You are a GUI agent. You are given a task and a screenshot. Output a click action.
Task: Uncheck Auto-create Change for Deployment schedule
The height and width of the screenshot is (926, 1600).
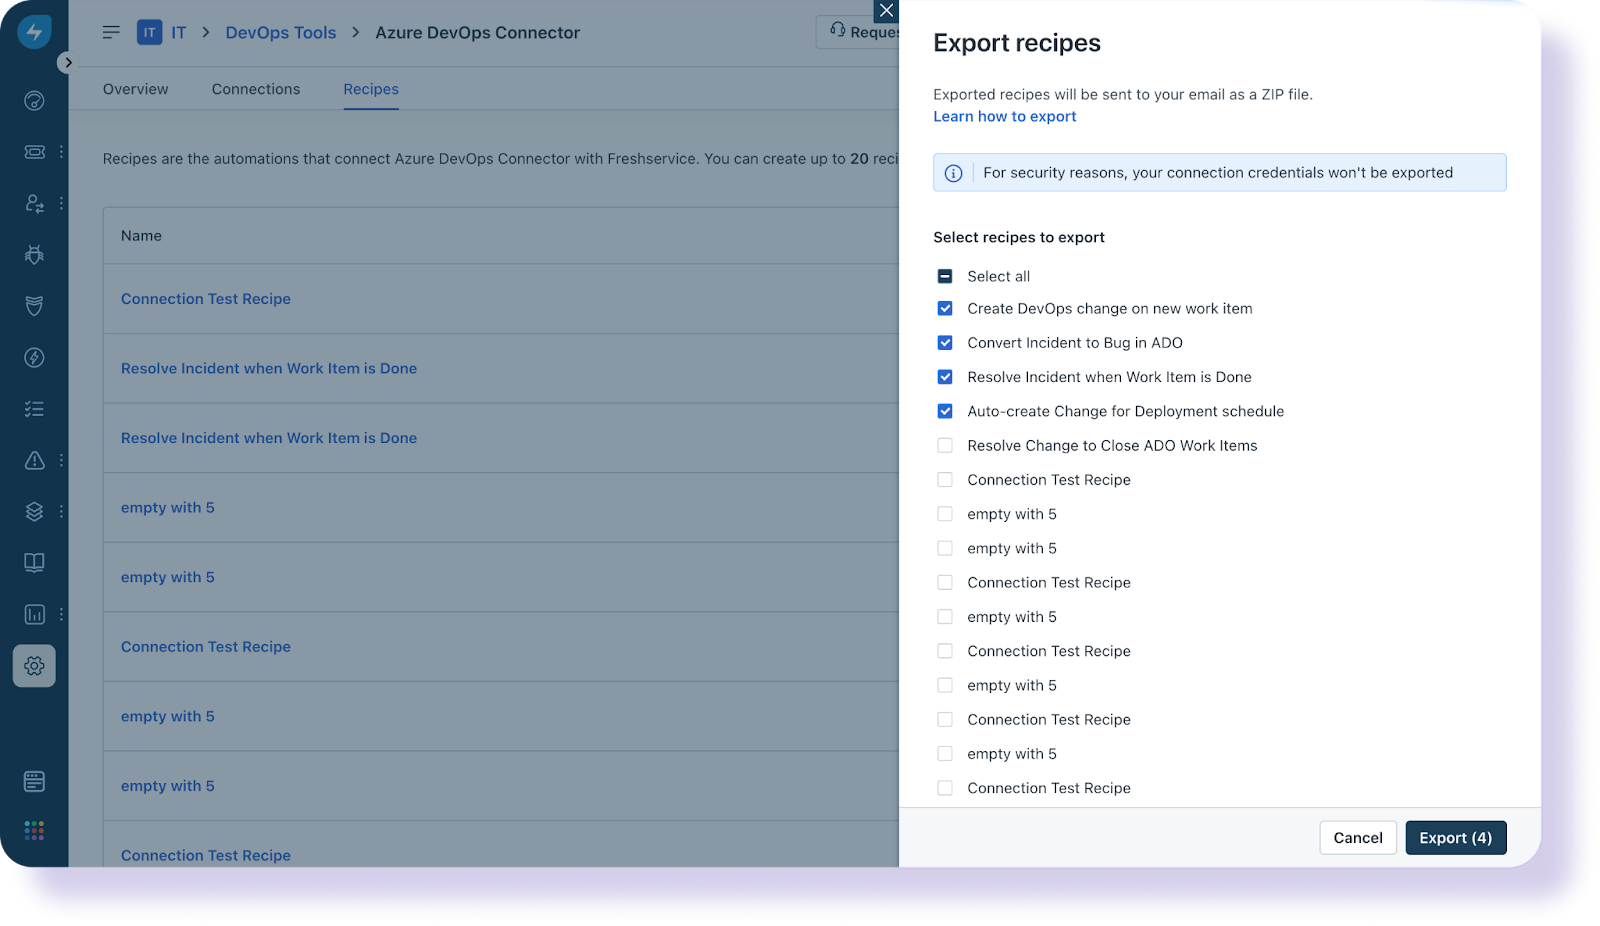pos(945,411)
